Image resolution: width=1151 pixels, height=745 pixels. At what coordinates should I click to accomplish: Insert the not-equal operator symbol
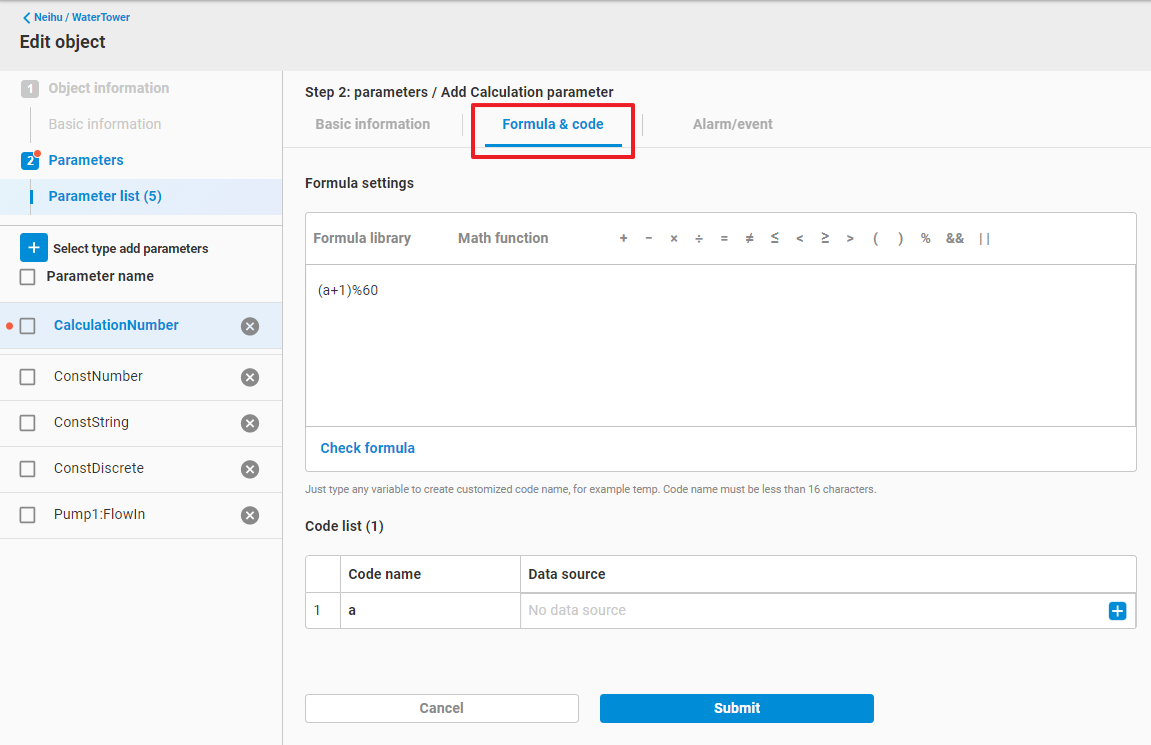pyautogui.click(x=749, y=238)
